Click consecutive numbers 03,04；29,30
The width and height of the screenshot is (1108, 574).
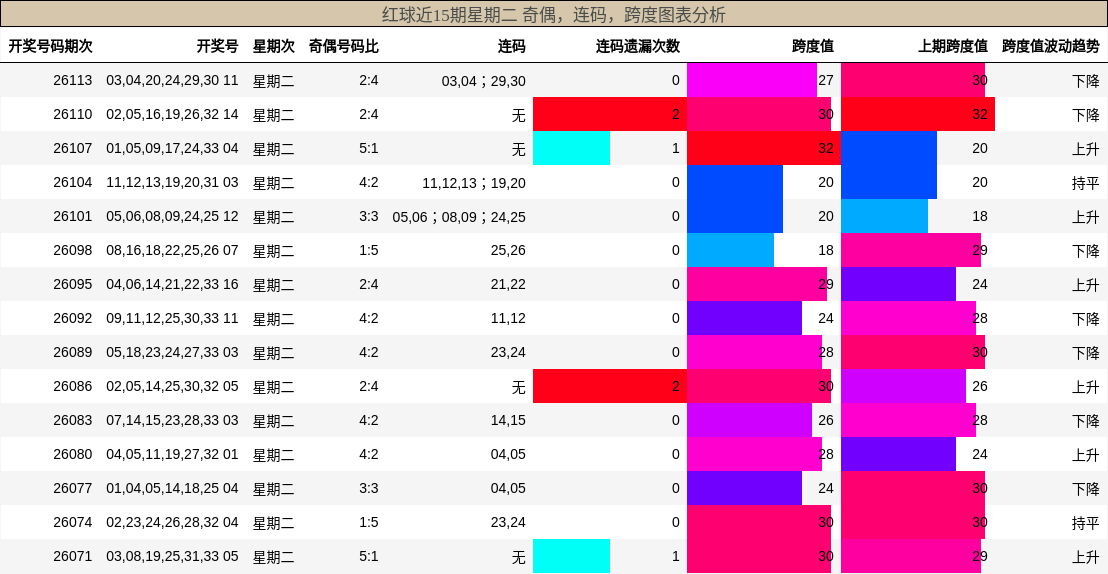(483, 81)
